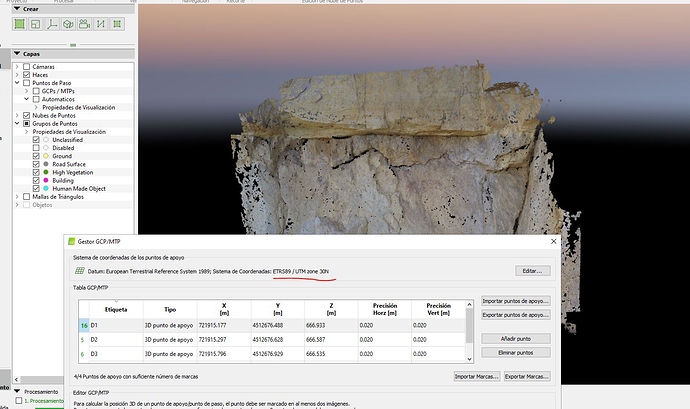Toggle the Cámaras layer checkbox
690x409 pixels.
[x=27, y=67]
